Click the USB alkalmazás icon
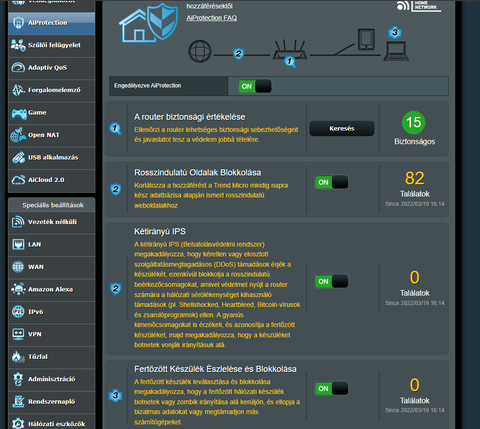This screenshot has width=480, height=429. (18, 157)
